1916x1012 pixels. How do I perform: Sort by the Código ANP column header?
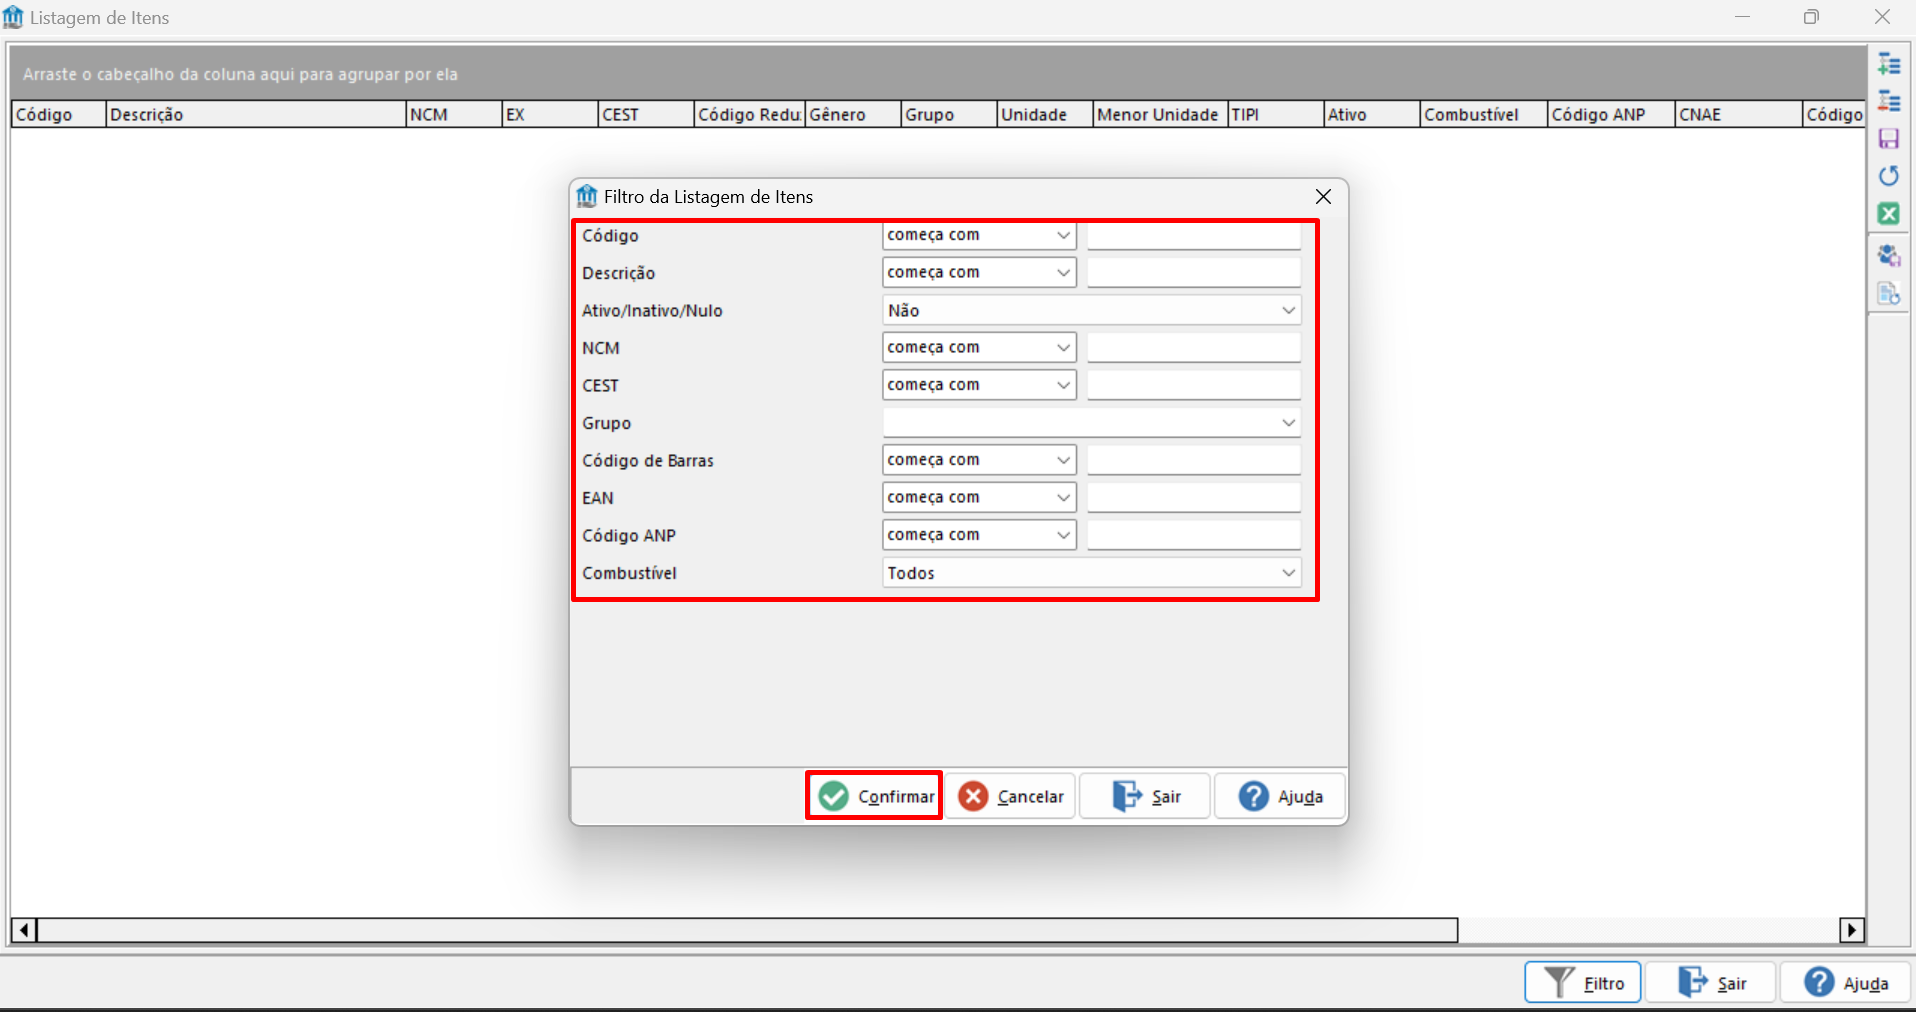point(1611,114)
